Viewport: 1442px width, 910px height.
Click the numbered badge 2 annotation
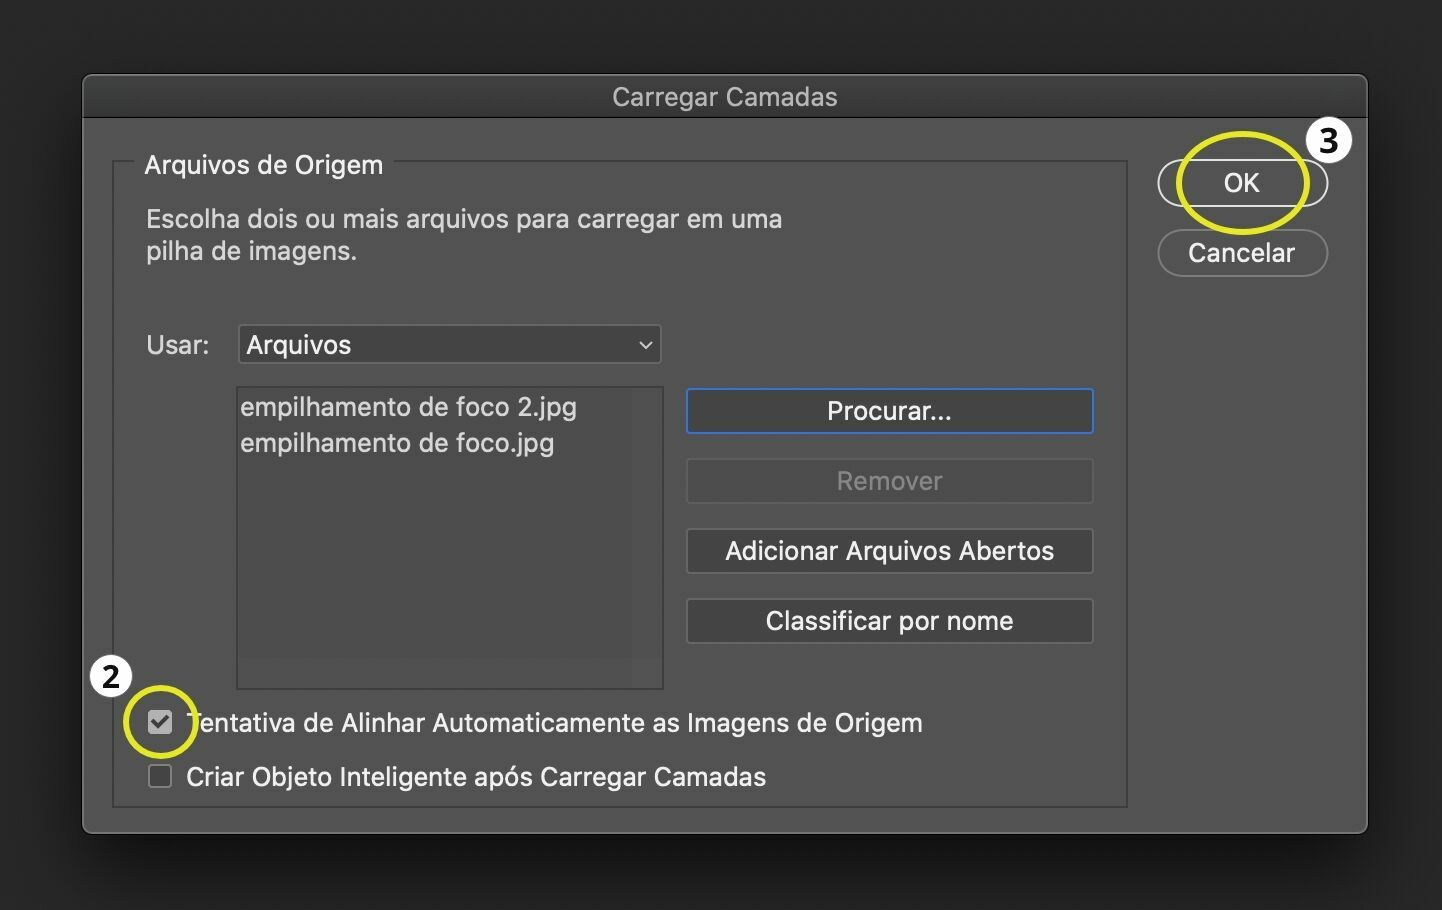111,676
